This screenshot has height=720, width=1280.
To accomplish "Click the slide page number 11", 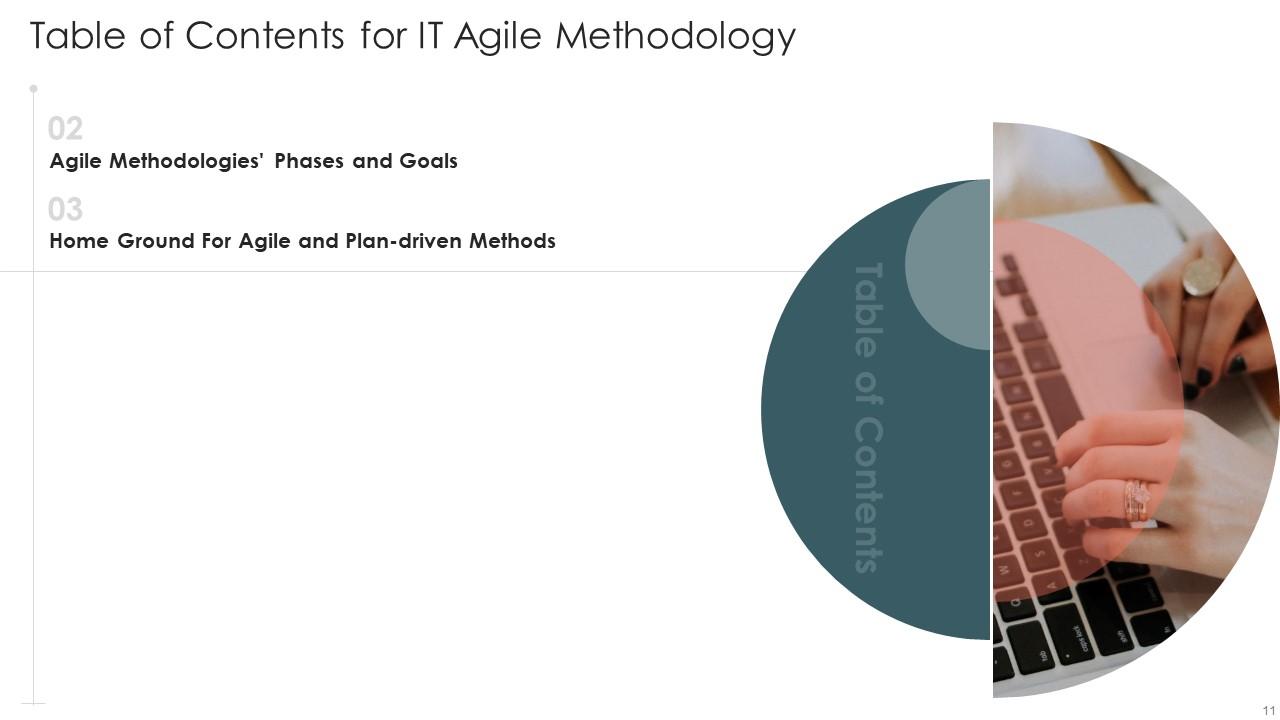I will click(1268, 709).
